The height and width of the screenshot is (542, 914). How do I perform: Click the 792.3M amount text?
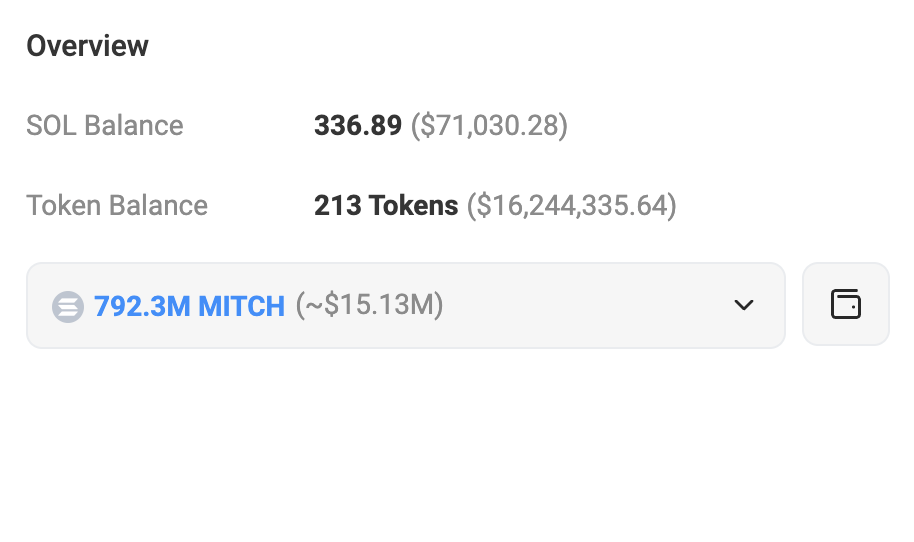tap(142, 306)
